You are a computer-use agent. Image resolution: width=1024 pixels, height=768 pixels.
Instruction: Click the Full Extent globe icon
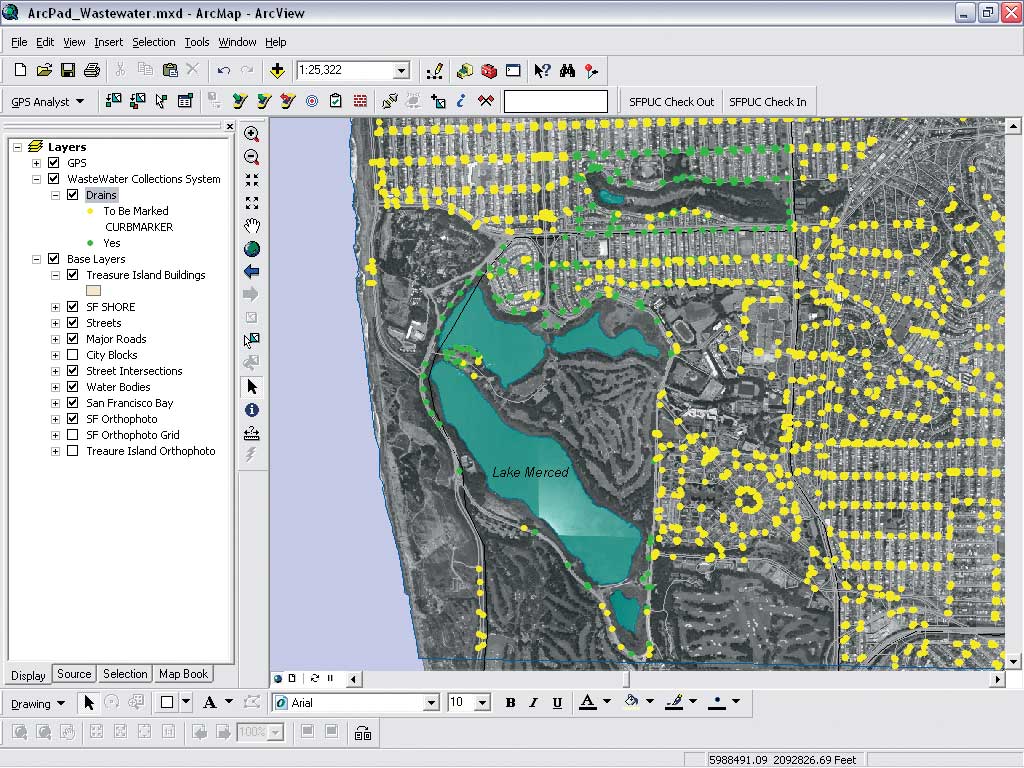(251, 249)
